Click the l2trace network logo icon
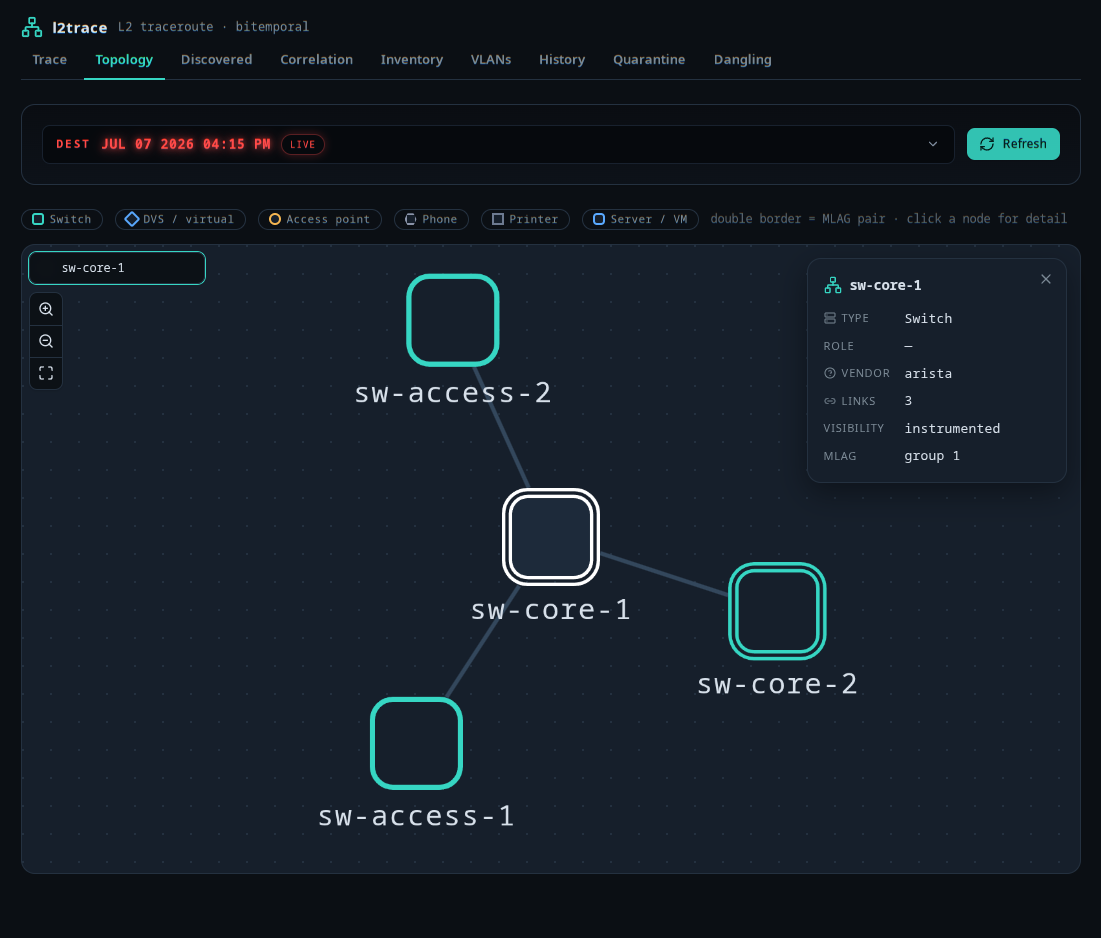Viewport: 1101px width, 938px height. [x=32, y=27]
